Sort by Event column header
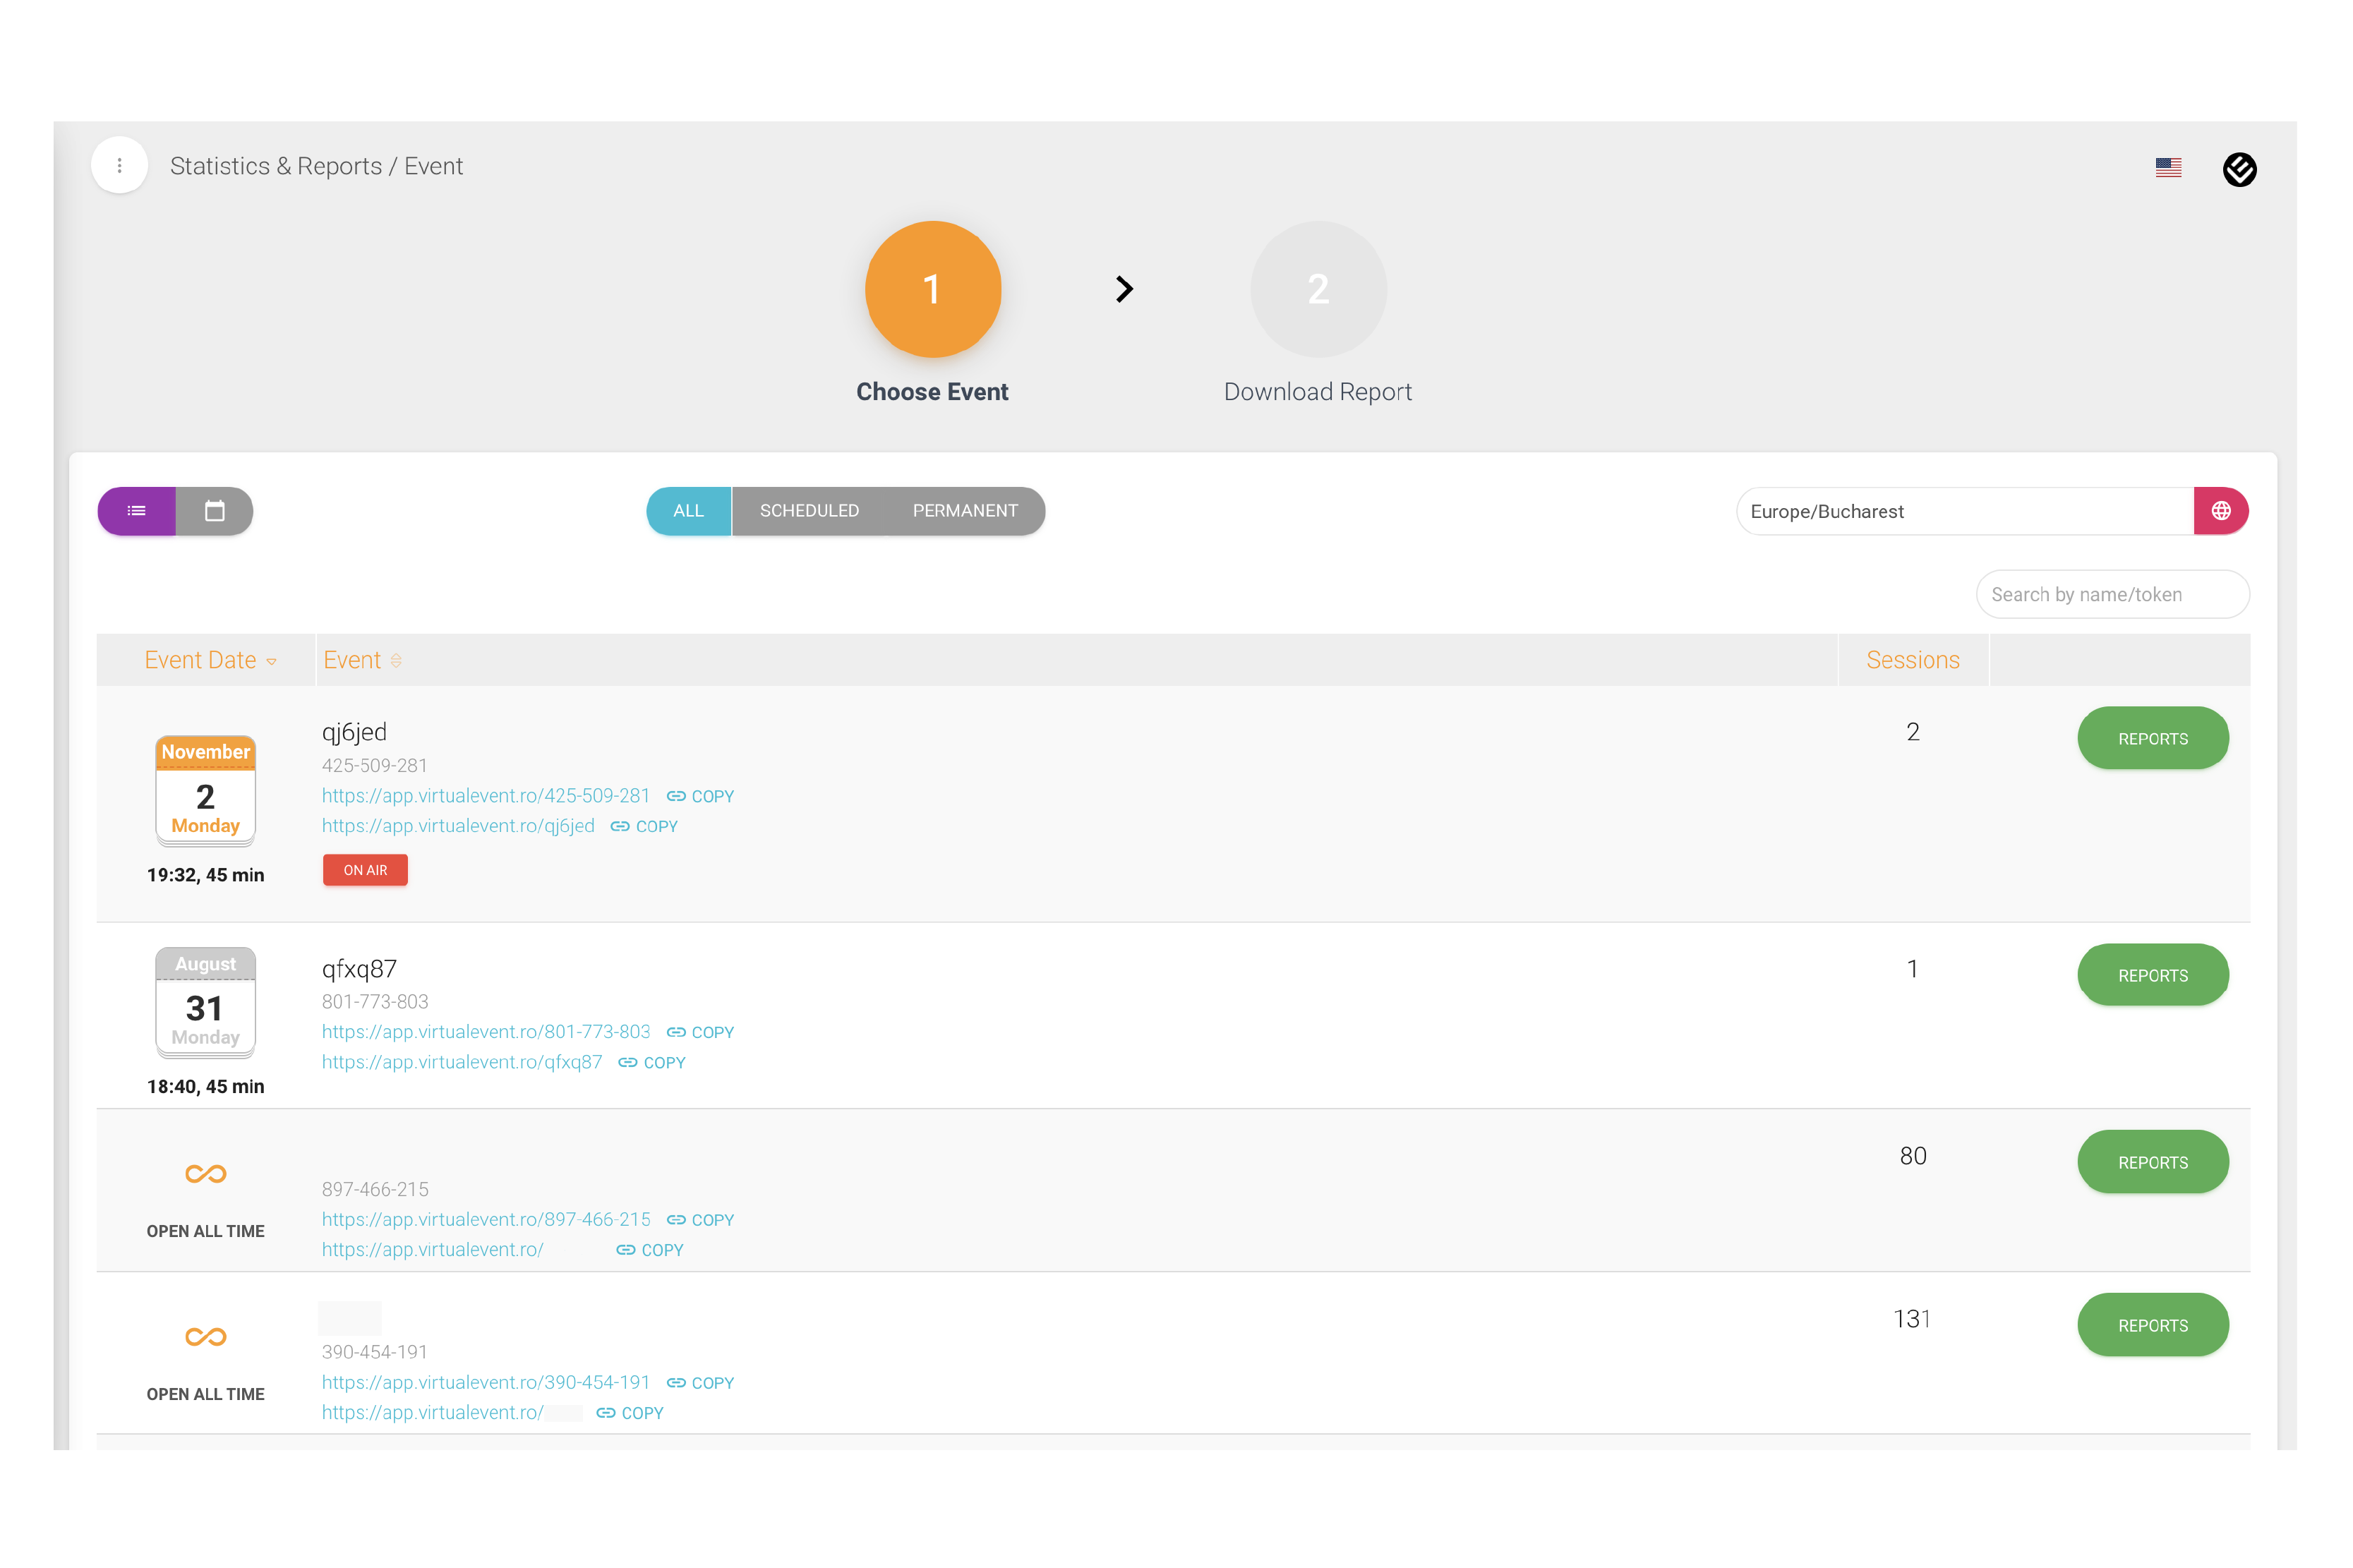Screen dimensions: 2353x1568 tap(362, 660)
